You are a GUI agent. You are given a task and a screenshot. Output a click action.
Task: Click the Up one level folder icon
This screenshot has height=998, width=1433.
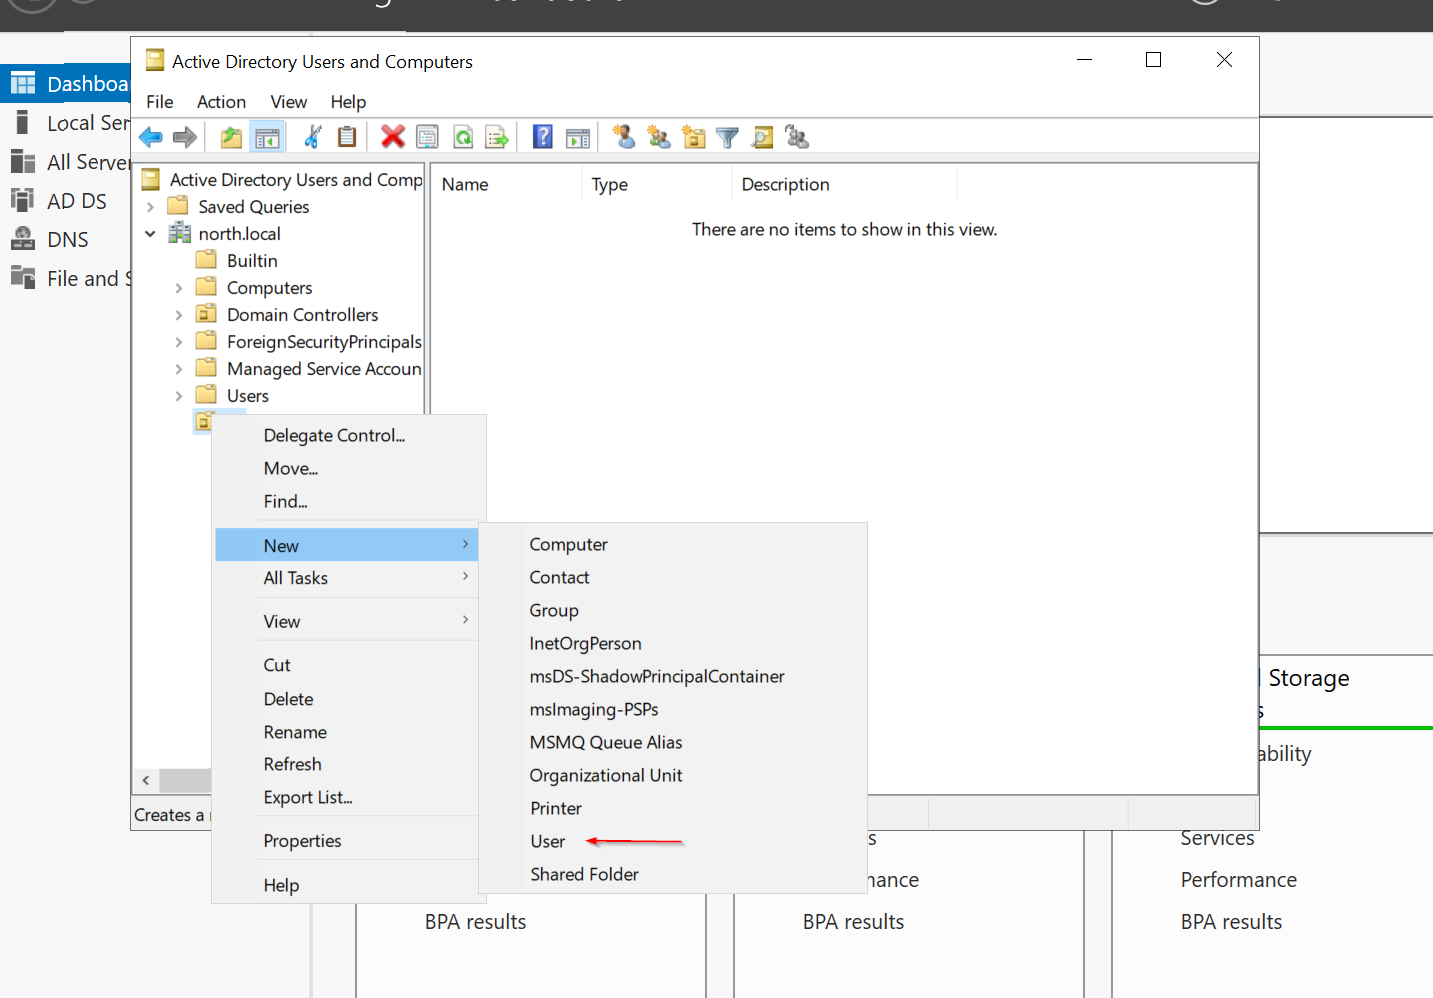(231, 137)
